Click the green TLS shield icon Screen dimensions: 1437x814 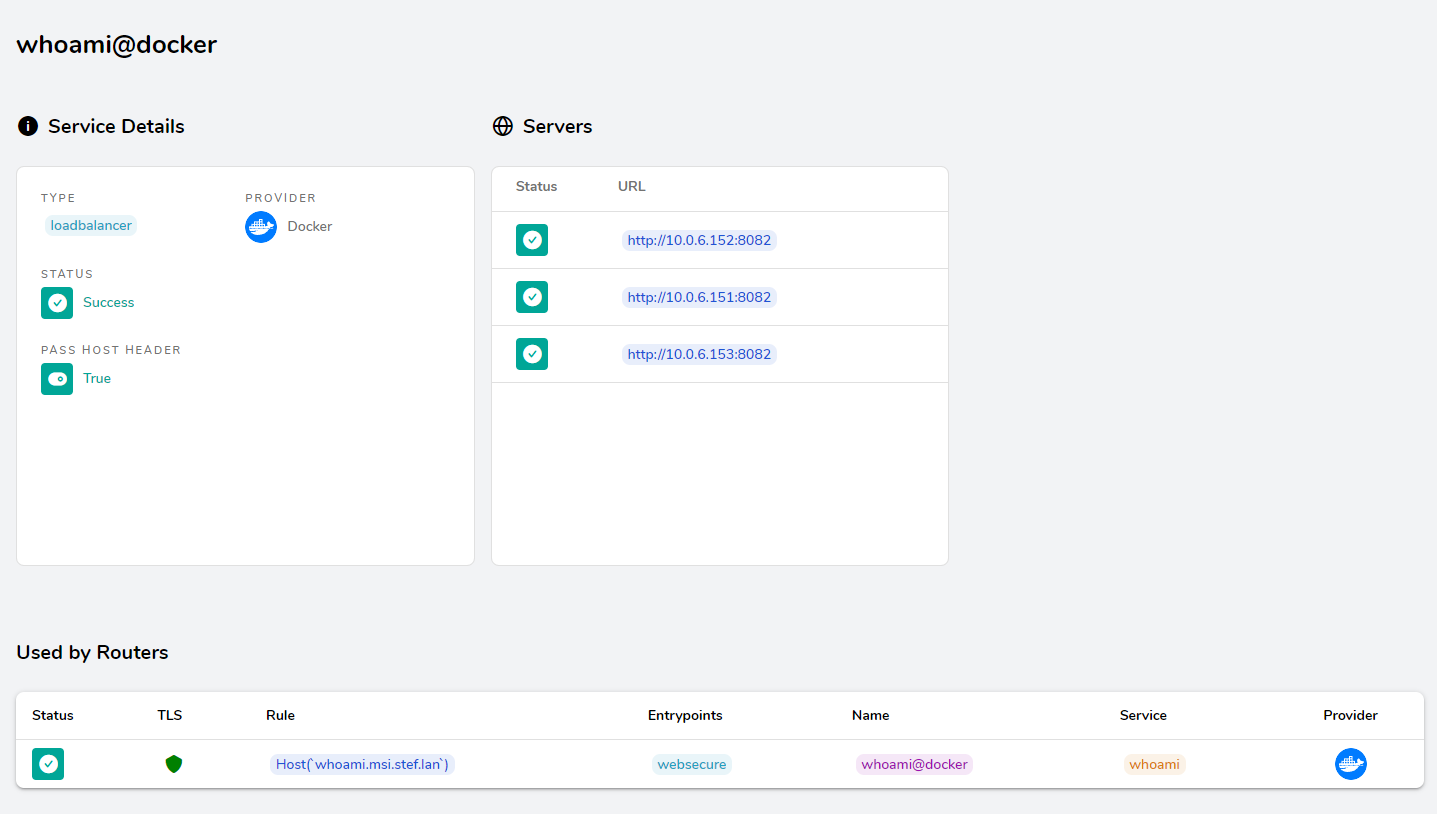tap(174, 764)
